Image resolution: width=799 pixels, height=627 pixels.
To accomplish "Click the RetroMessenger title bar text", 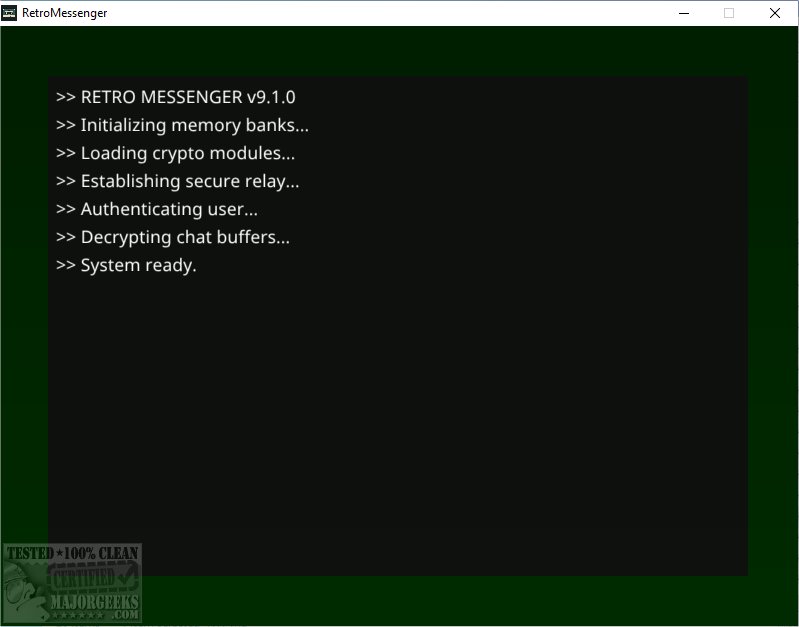I will pyautogui.click(x=65, y=13).
